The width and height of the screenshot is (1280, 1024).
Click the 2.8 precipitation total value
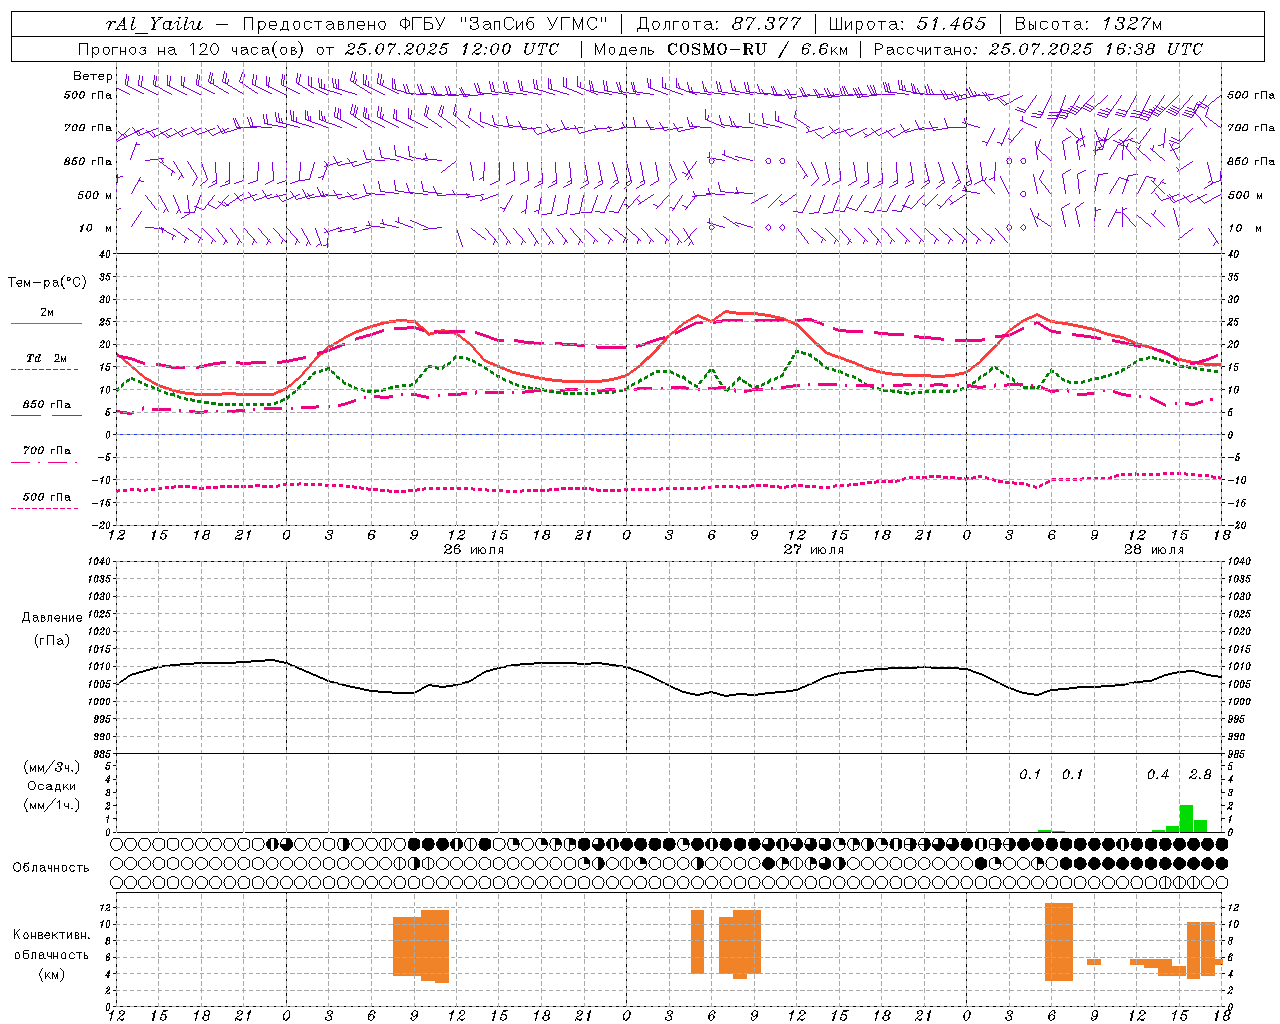coord(1200,775)
